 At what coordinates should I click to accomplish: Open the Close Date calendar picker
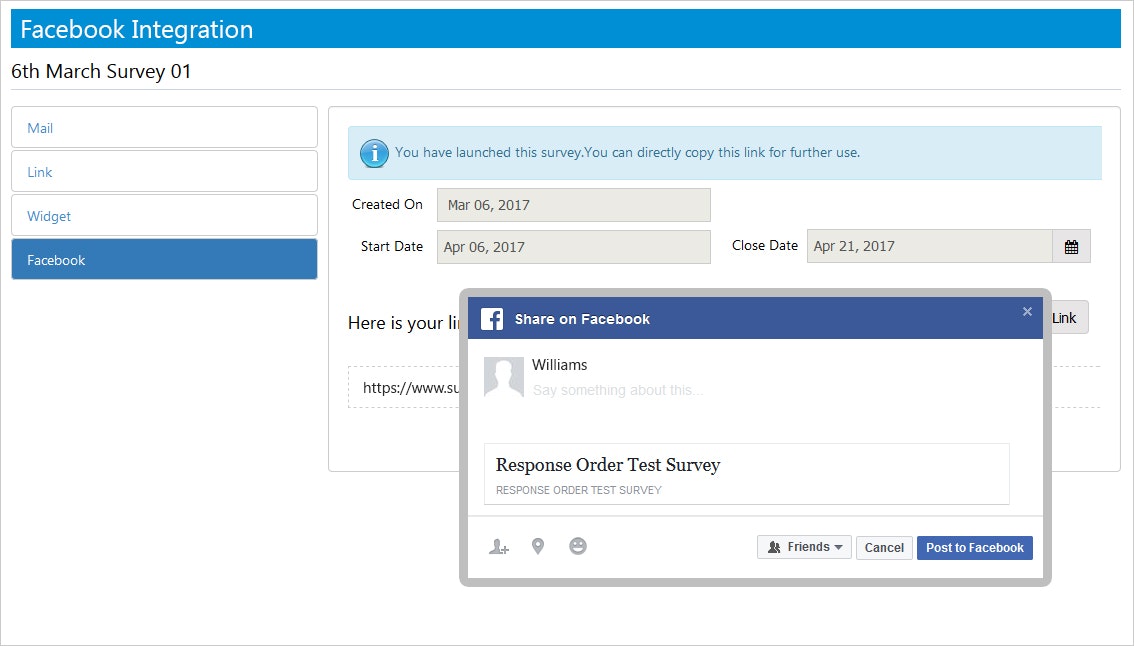(1071, 247)
